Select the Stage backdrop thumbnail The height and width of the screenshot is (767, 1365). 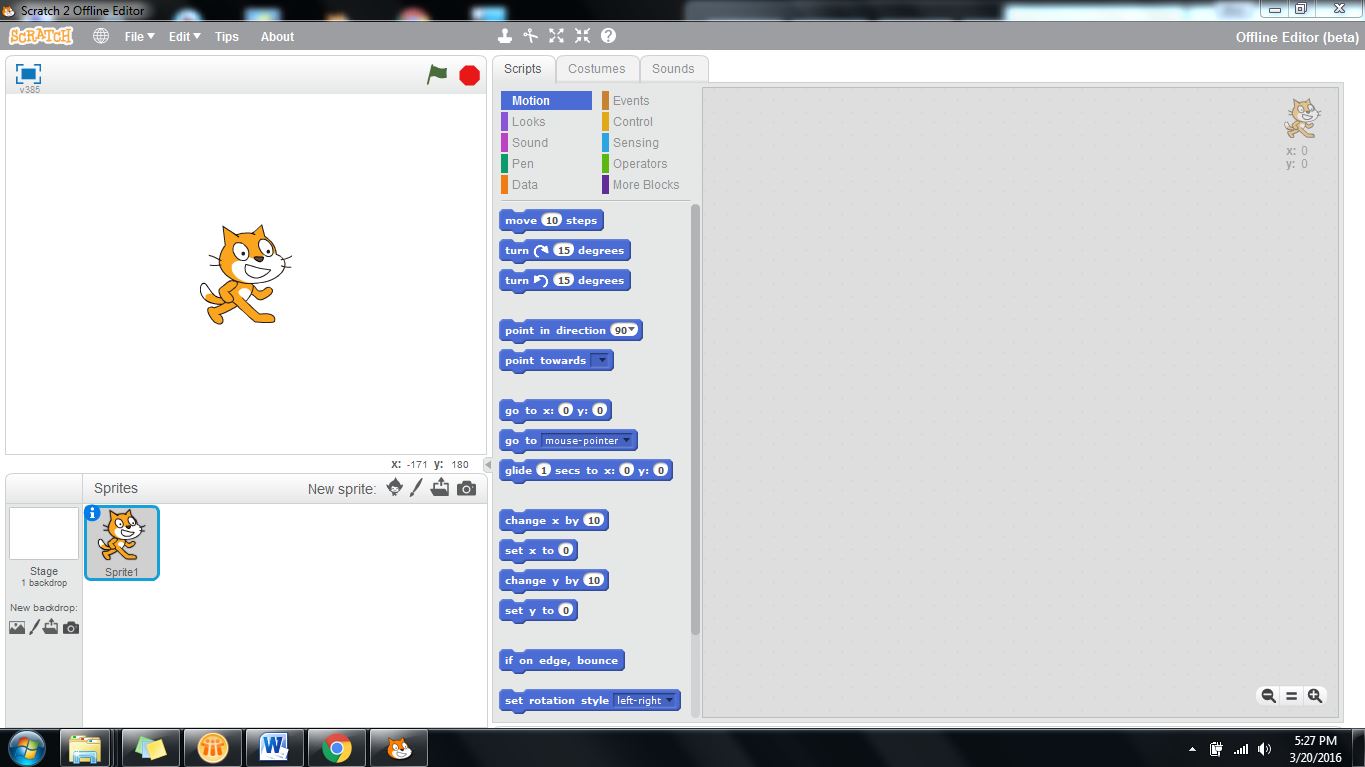(x=44, y=533)
